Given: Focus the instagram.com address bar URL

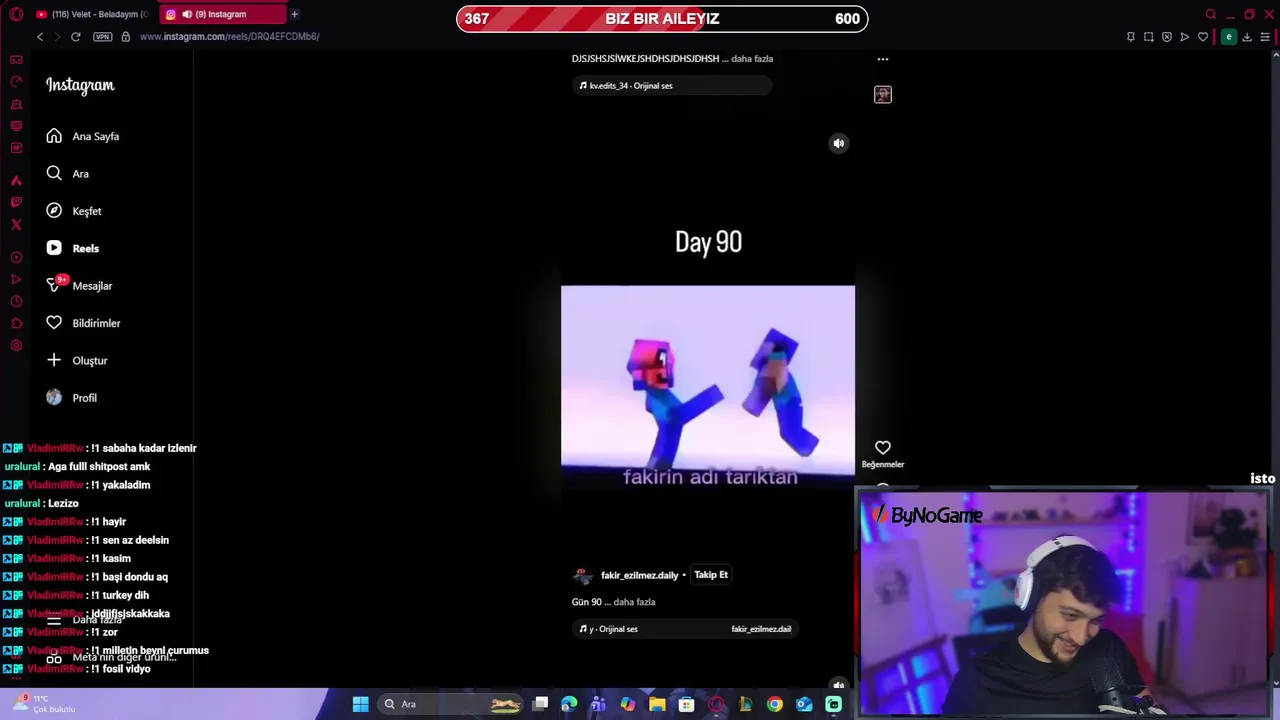Looking at the screenshot, I should (229, 36).
